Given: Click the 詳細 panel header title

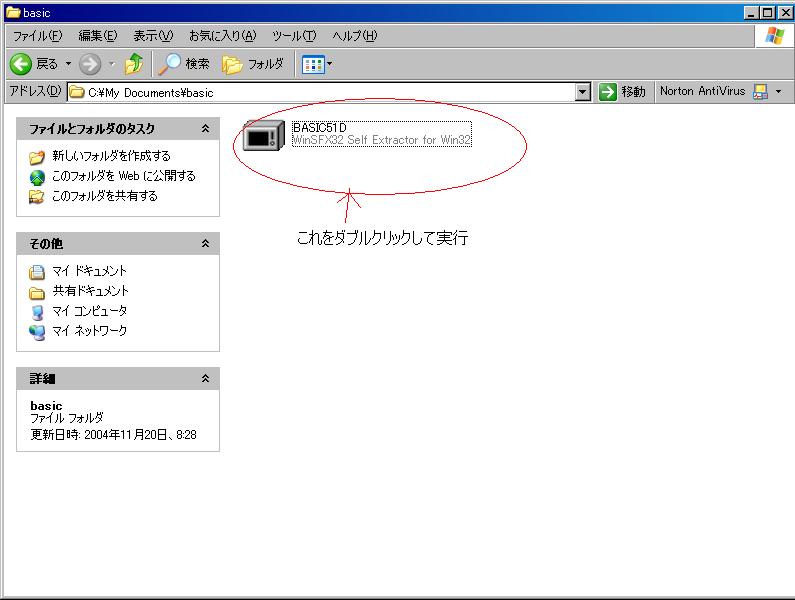Looking at the screenshot, I should [42, 378].
